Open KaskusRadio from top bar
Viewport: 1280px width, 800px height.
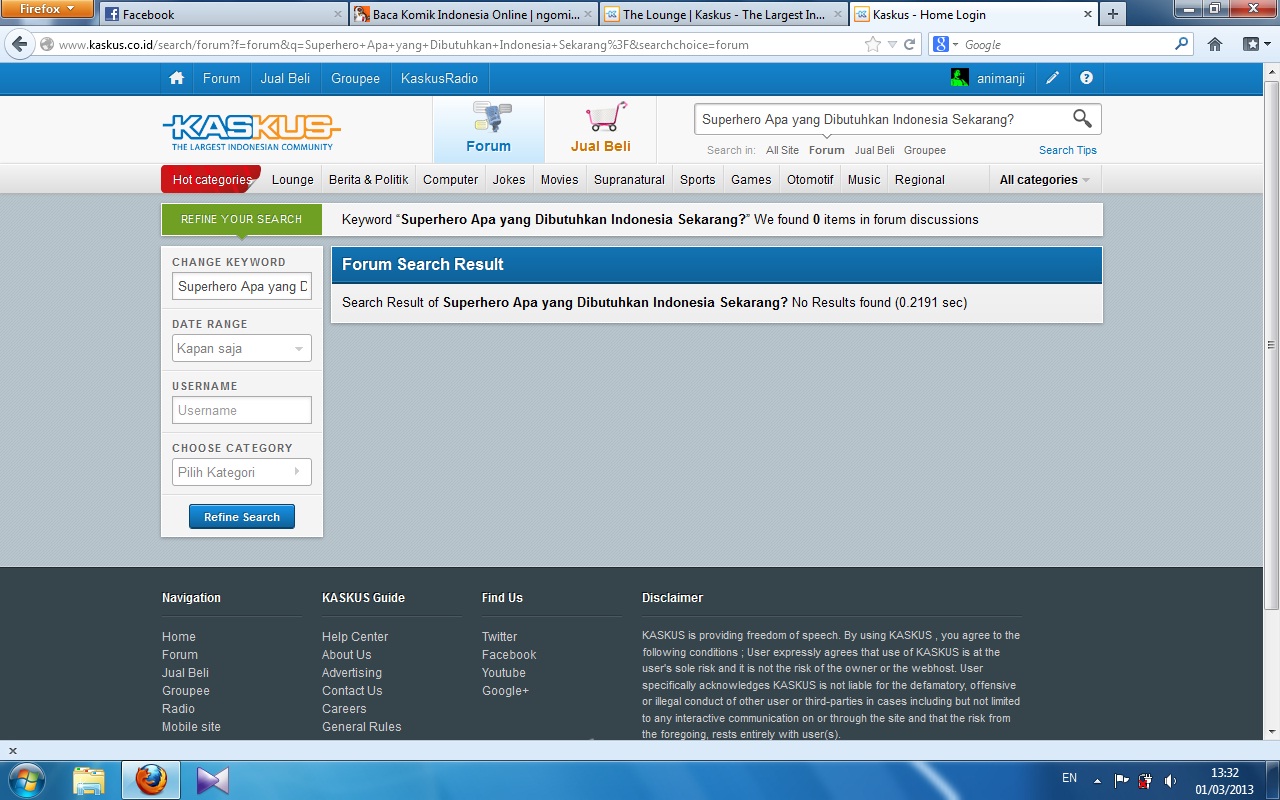(x=439, y=78)
